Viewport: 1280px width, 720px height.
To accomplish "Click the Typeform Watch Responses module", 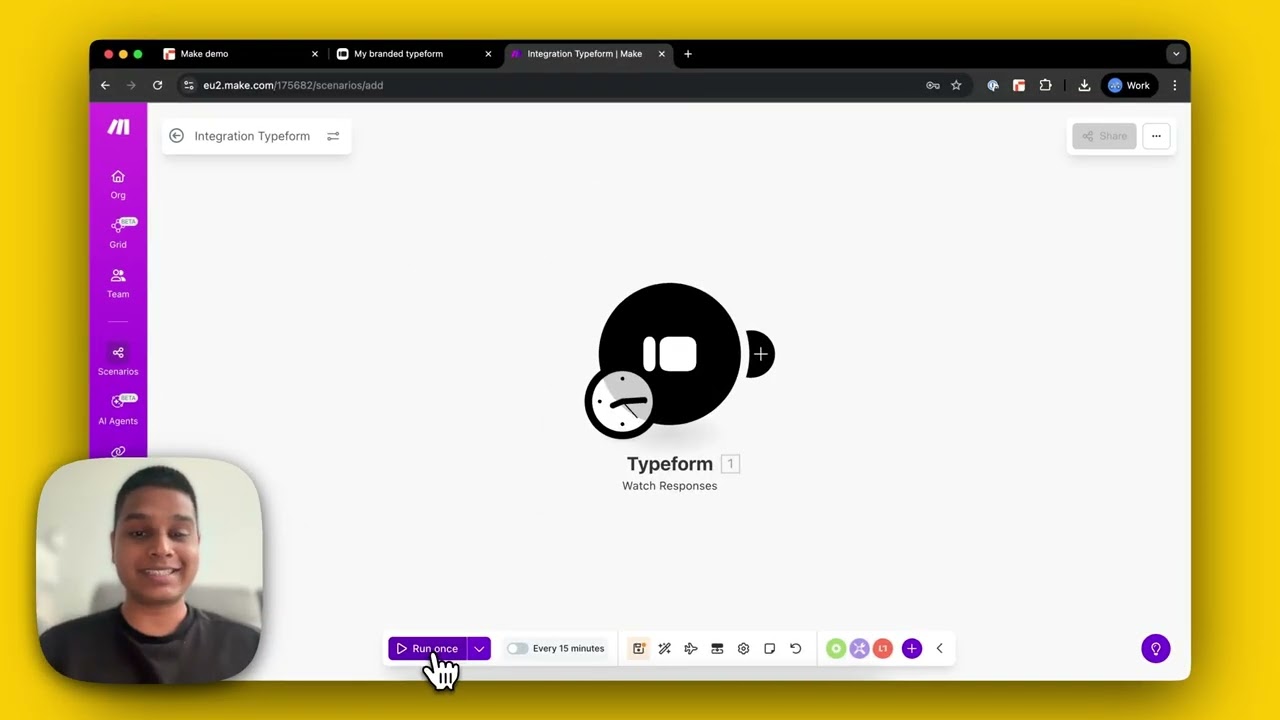I will [669, 354].
